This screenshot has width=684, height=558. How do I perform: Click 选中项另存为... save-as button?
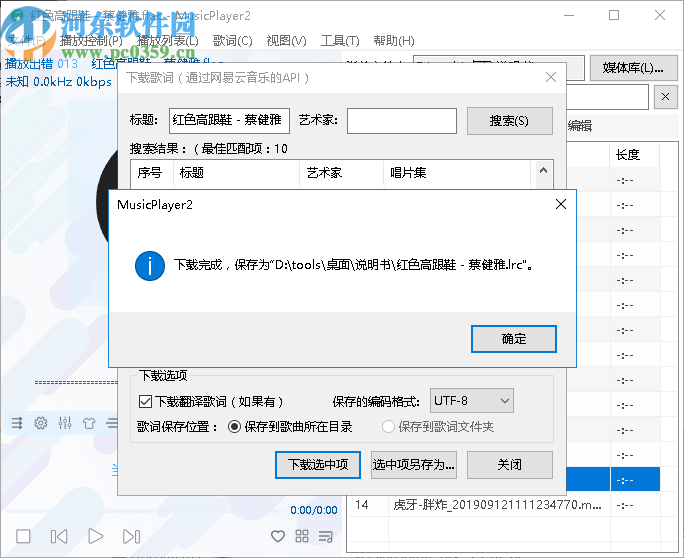pos(414,465)
